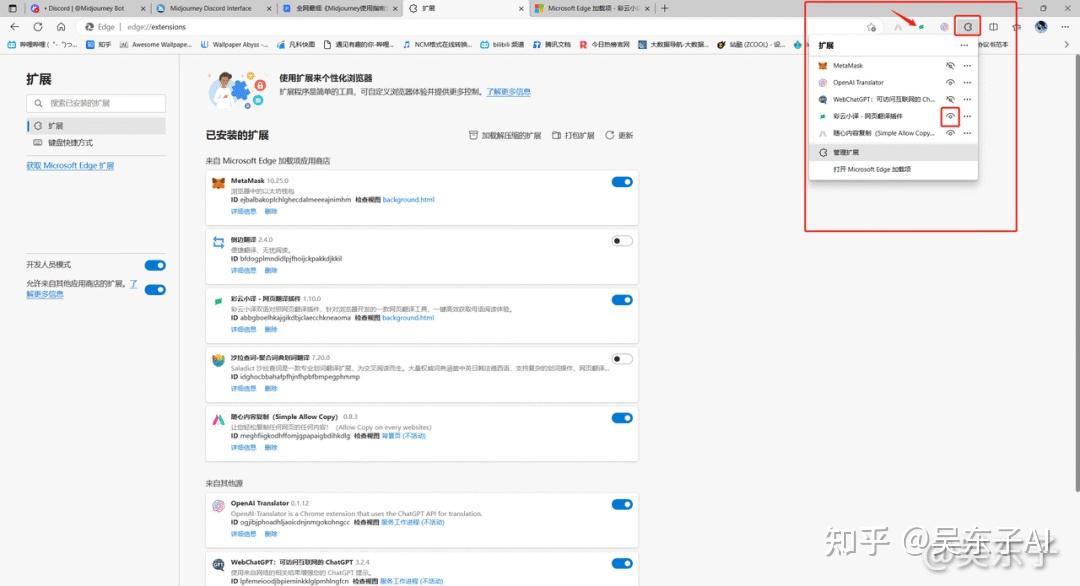Open the 彩云小译 background.html link
The height and width of the screenshot is (586, 1080).
(x=408, y=318)
